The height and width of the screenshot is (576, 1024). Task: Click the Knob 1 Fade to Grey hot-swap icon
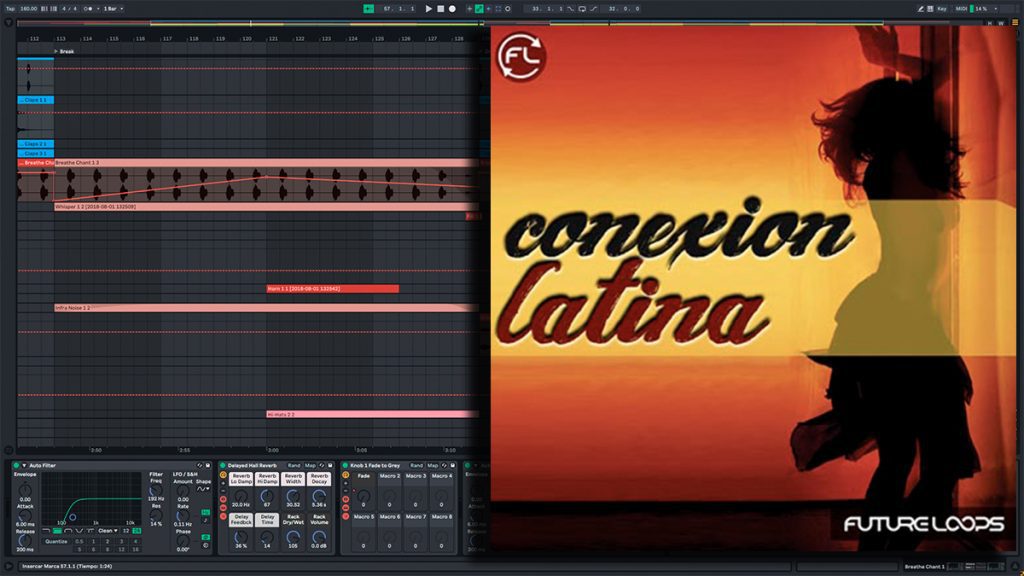[x=444, y=466]
